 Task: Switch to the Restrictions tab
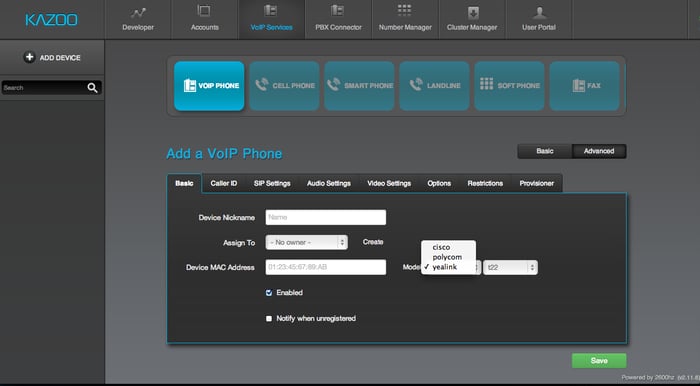(x=485, y=183)
